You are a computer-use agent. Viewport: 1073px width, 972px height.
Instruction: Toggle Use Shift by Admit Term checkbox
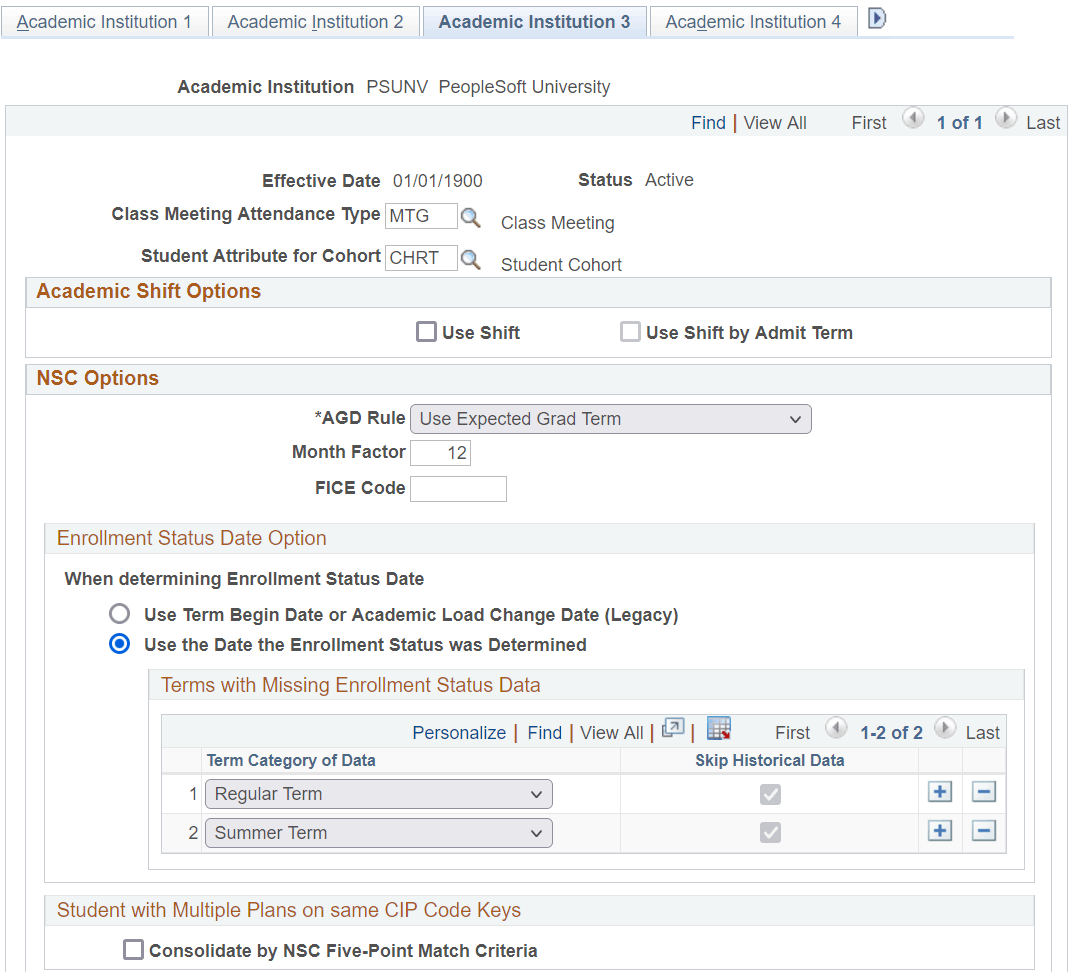pos(630,332)
